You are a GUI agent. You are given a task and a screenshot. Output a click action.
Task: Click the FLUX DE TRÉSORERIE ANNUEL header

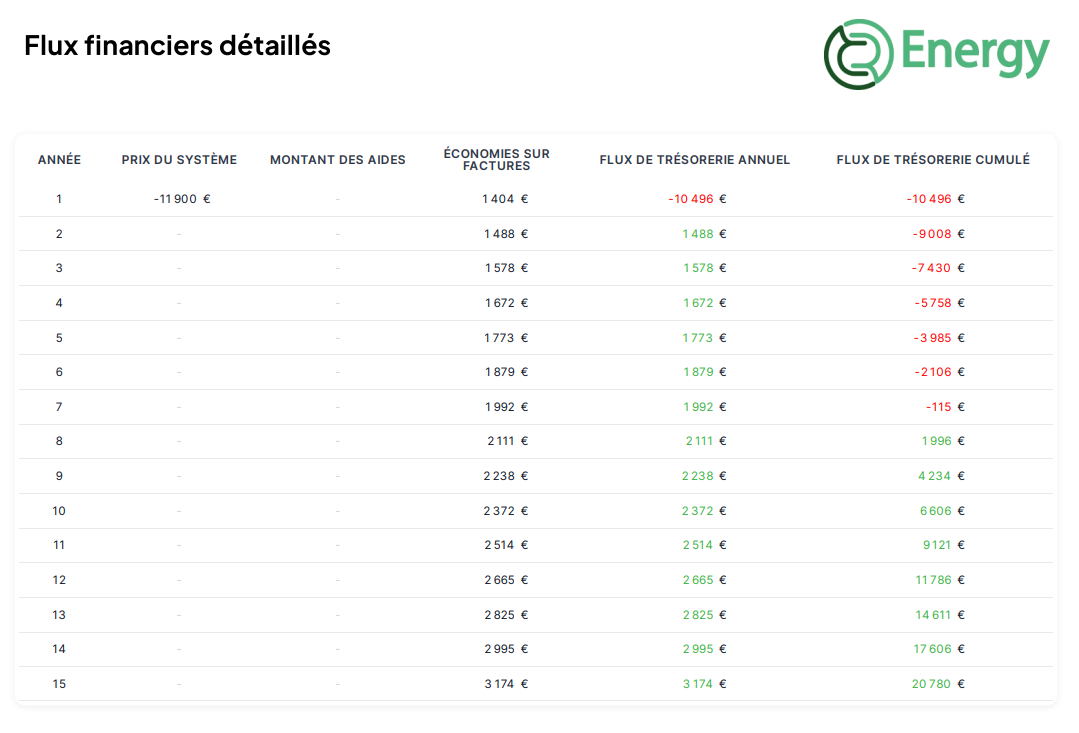coord(695,159)
